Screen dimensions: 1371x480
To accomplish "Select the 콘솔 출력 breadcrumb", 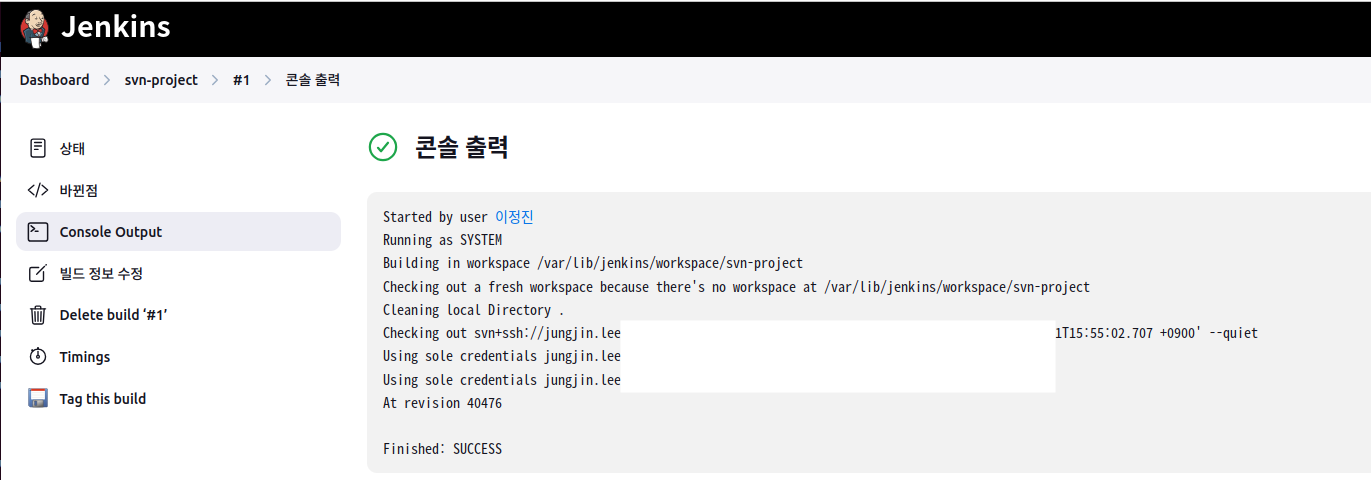I will 313,80.
